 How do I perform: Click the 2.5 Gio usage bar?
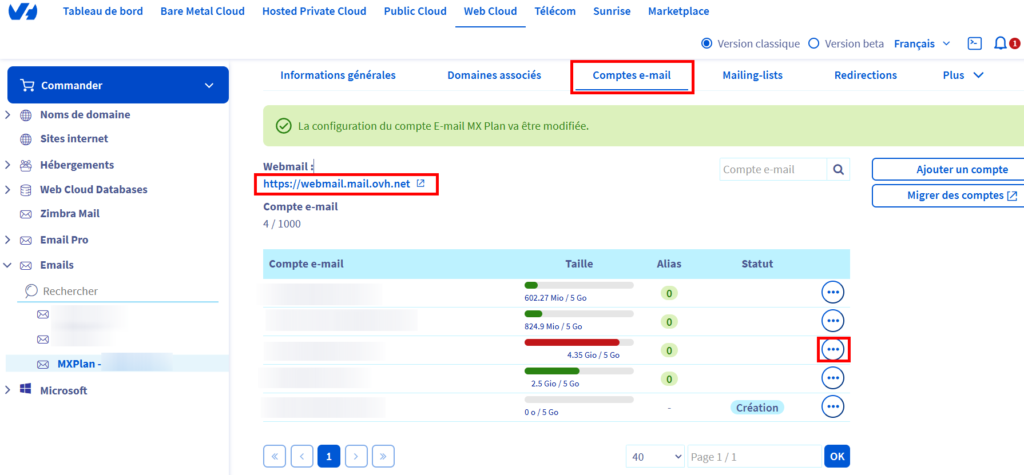click(579, 371)
